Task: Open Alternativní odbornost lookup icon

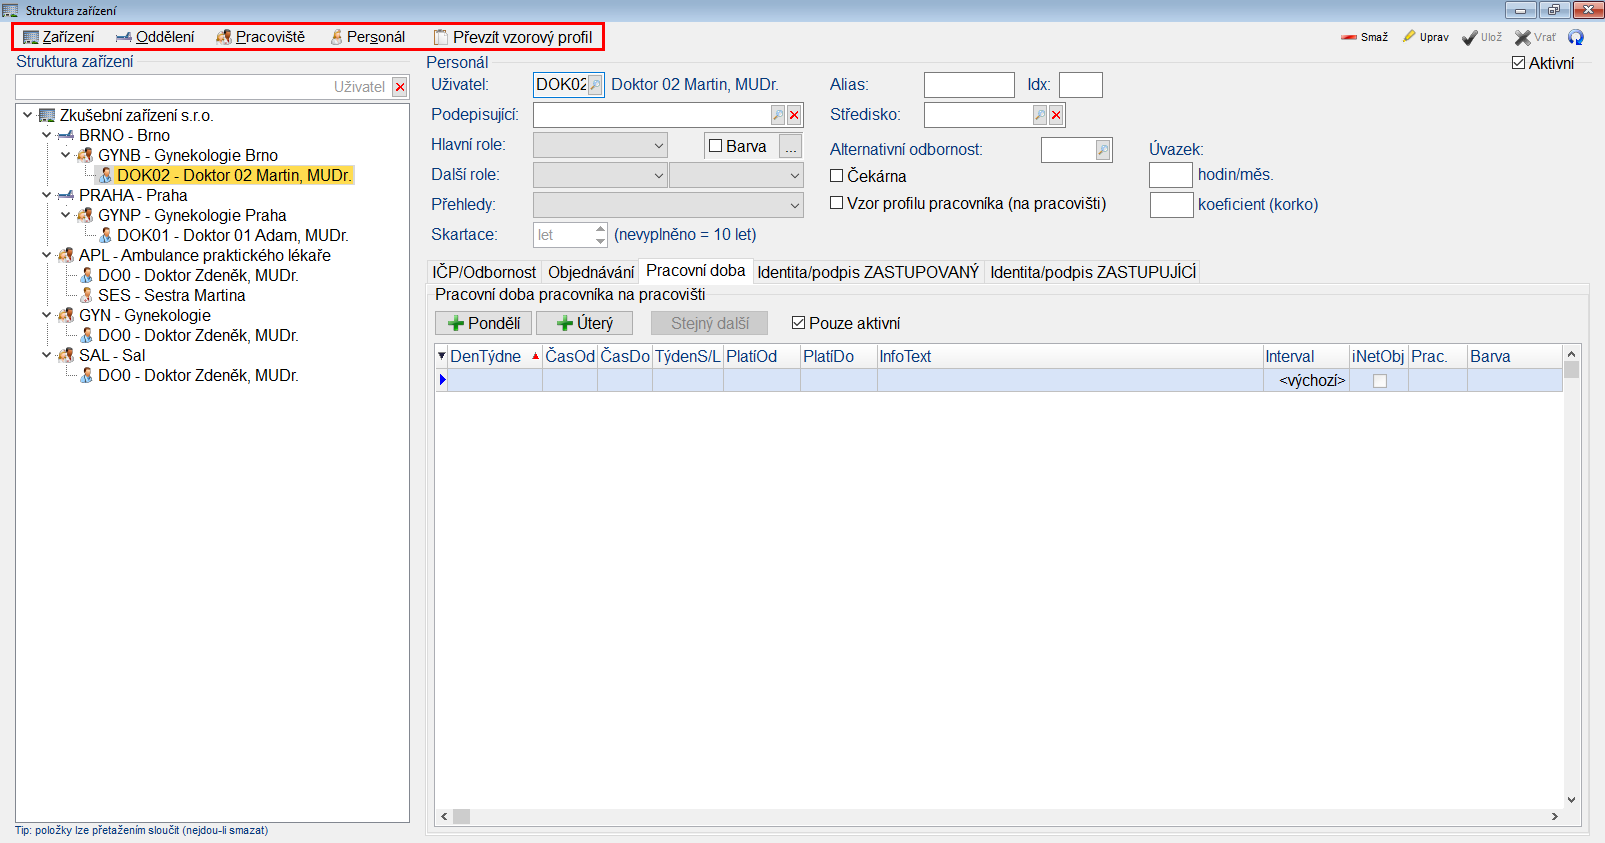Action: coord(1102,150)
